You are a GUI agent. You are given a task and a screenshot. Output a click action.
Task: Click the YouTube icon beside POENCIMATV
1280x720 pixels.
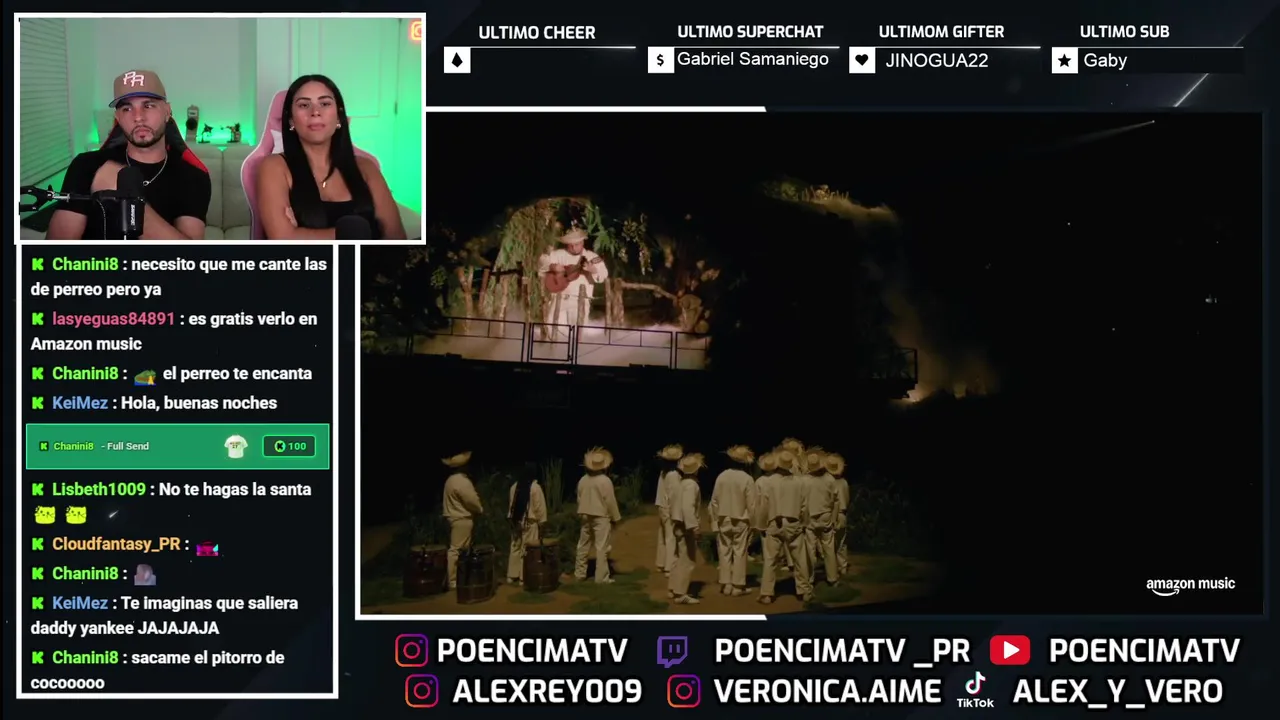[1010, 651]
